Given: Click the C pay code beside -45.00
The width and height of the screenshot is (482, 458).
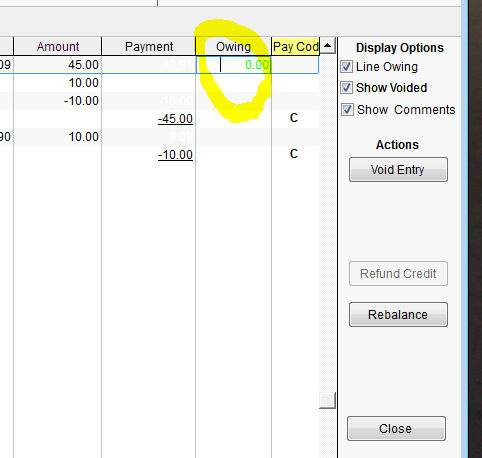Looking at the screenshot, I should (x=294, y=118).
